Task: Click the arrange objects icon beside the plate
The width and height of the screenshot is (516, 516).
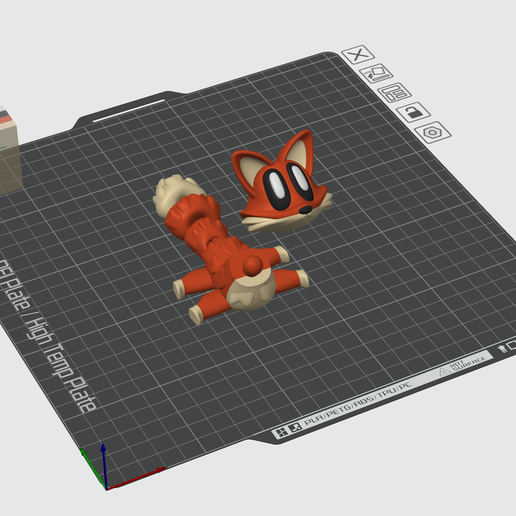Action: coord(394,92)
